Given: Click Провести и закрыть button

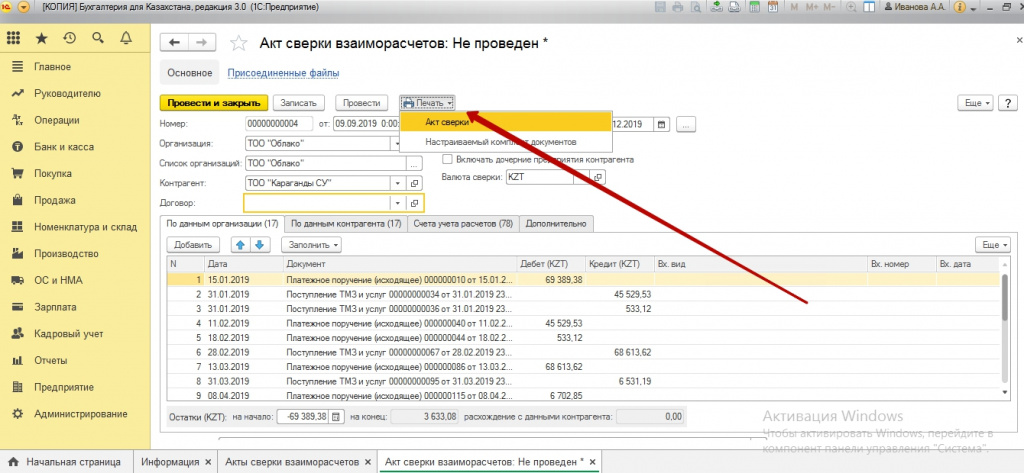Looking at the screenshot, I should pyautogui.click(x=214, y=103).
